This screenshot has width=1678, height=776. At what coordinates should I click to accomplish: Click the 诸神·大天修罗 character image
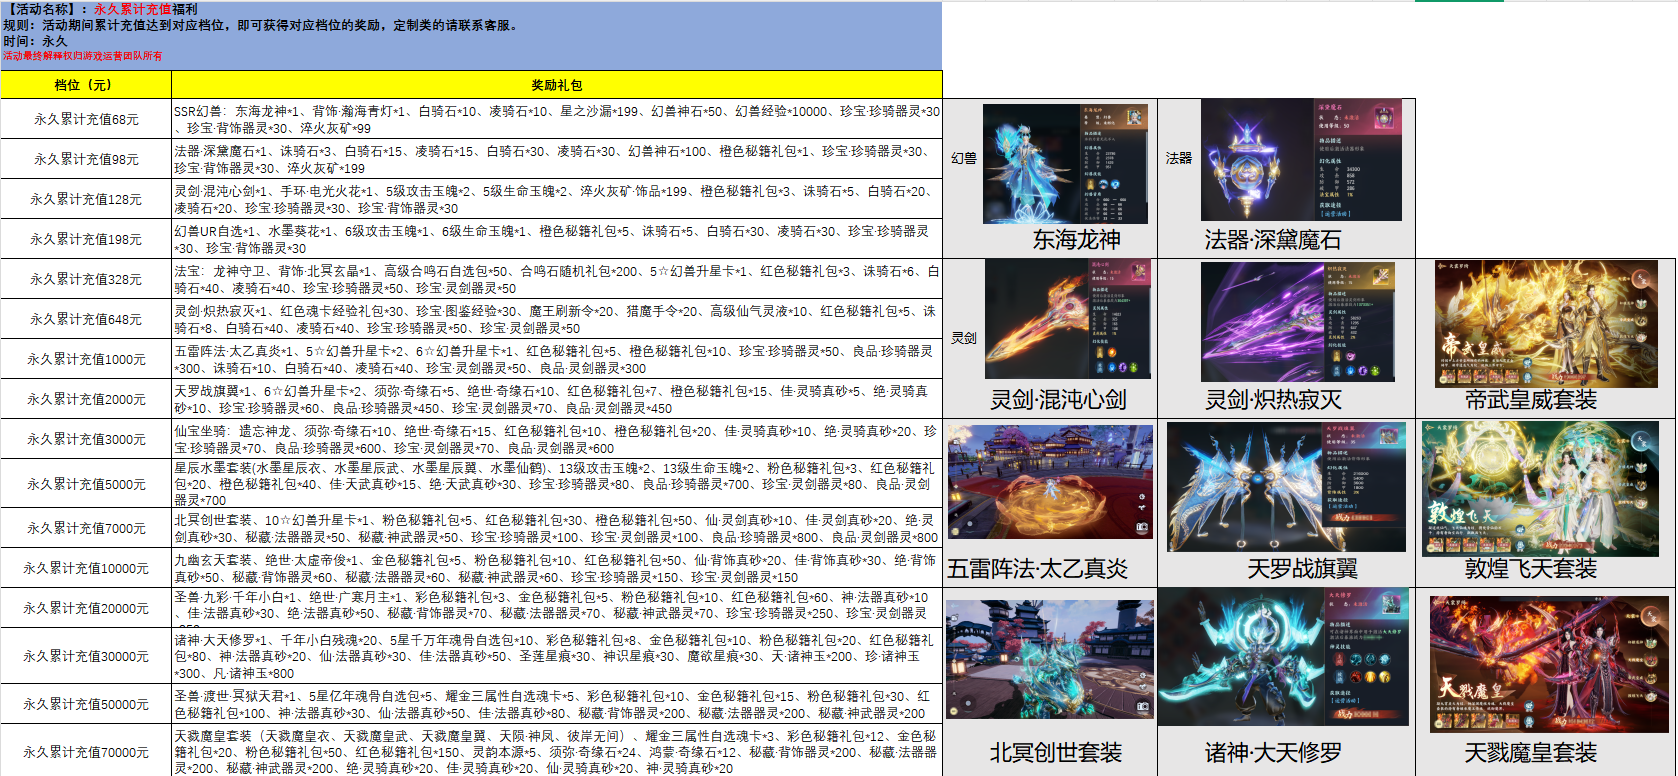coord(1283,657)
